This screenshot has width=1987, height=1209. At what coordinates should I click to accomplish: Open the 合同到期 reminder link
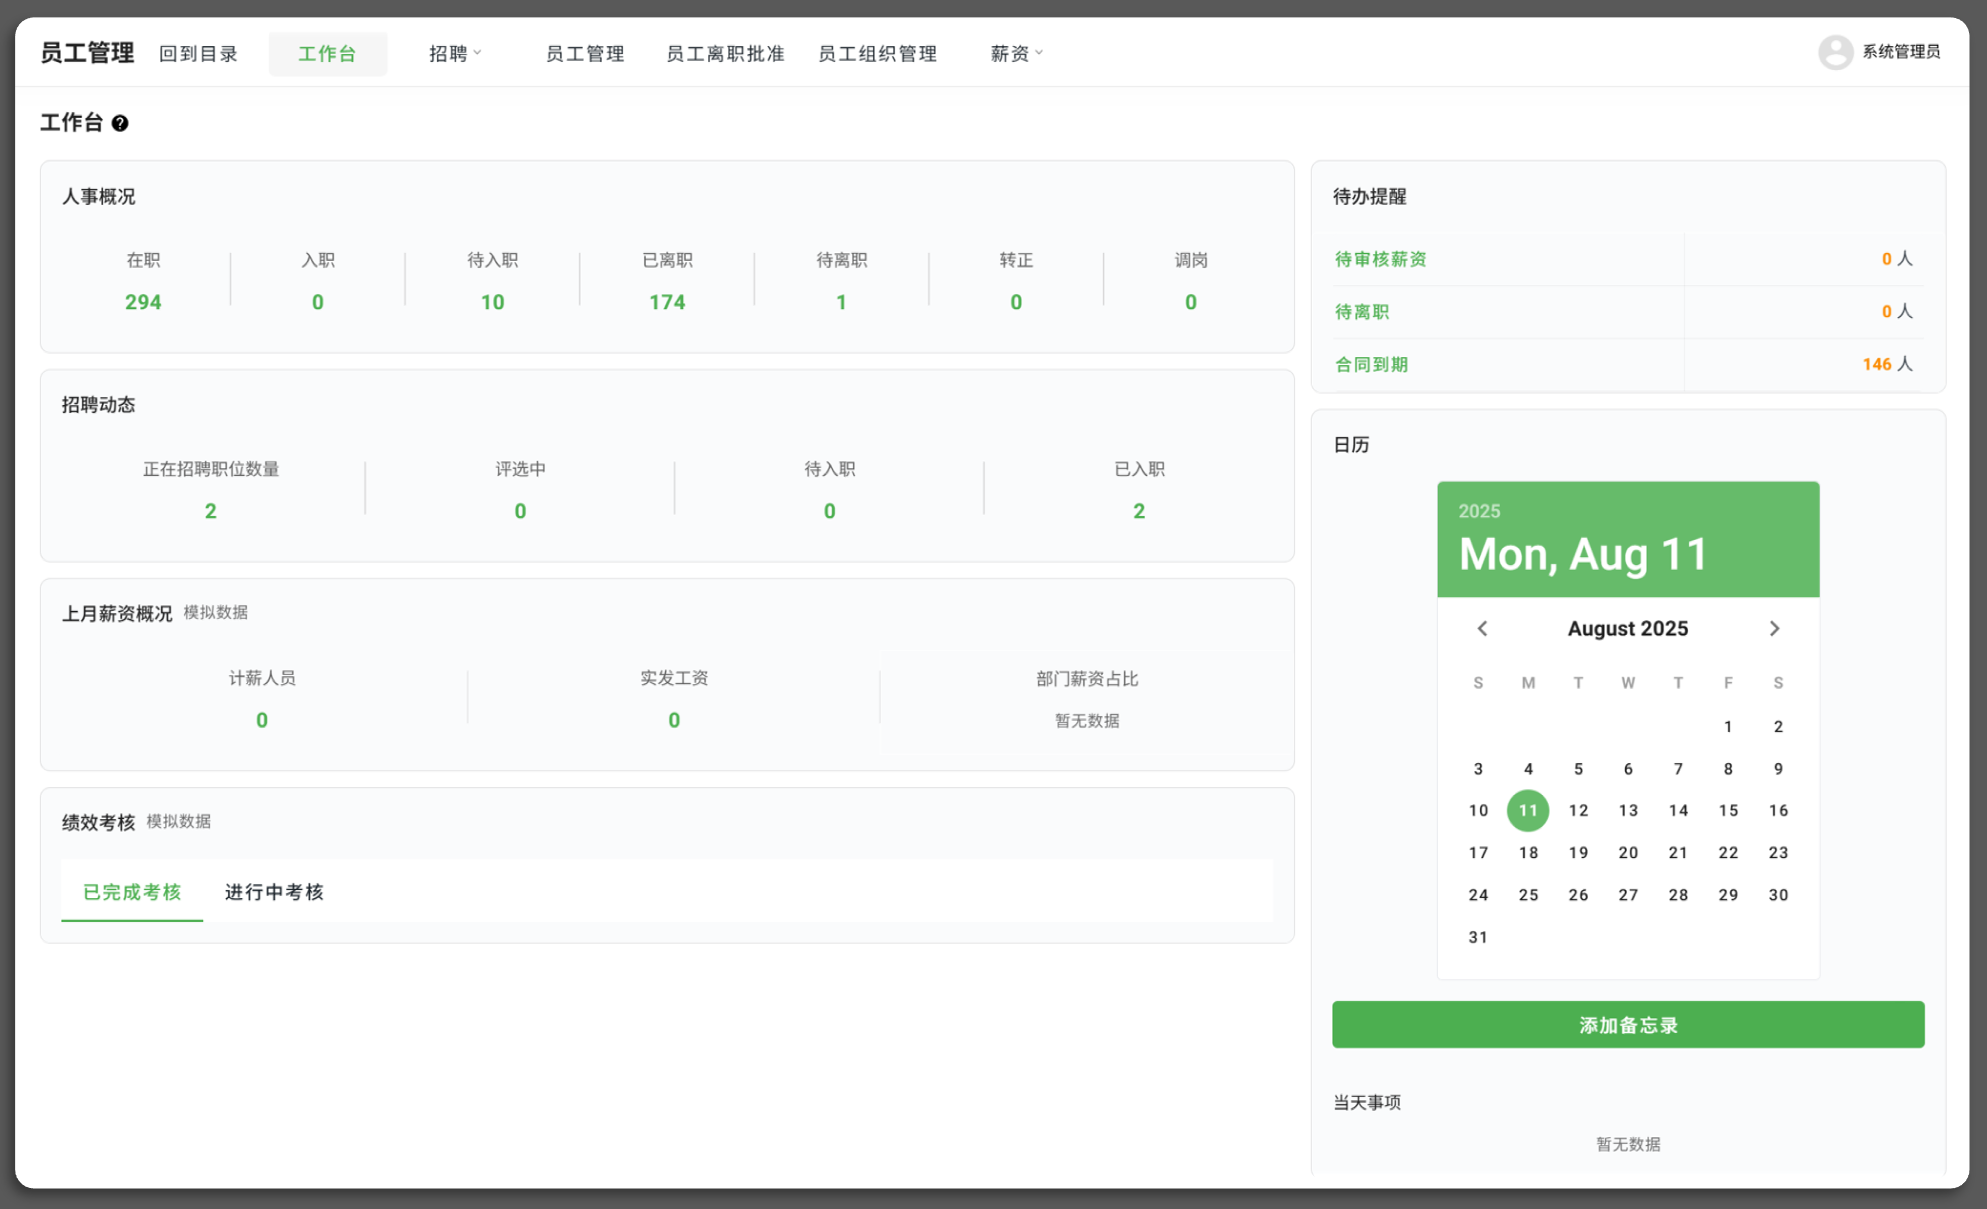coord(1370,364)
